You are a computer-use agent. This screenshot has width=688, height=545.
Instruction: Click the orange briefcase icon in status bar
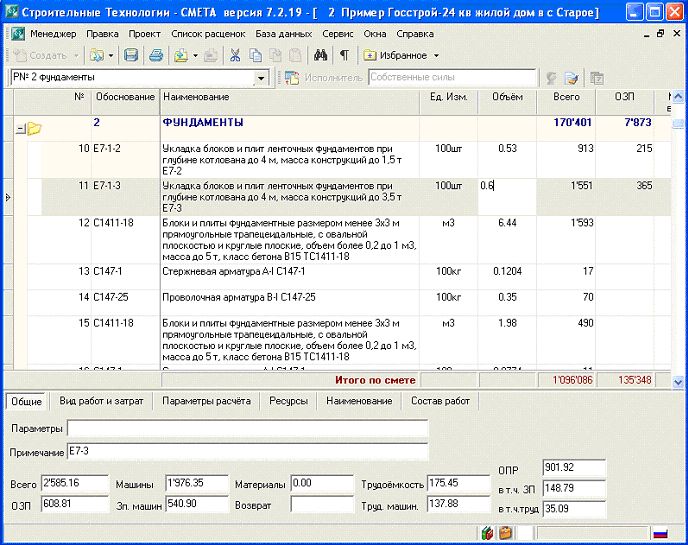[x=506, y=533]
